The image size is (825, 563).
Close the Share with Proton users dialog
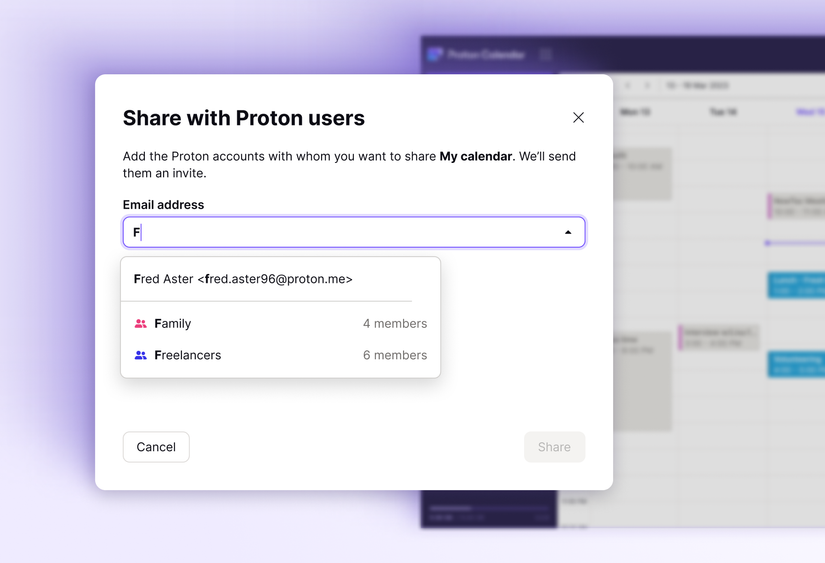click(x=578, y=117)
